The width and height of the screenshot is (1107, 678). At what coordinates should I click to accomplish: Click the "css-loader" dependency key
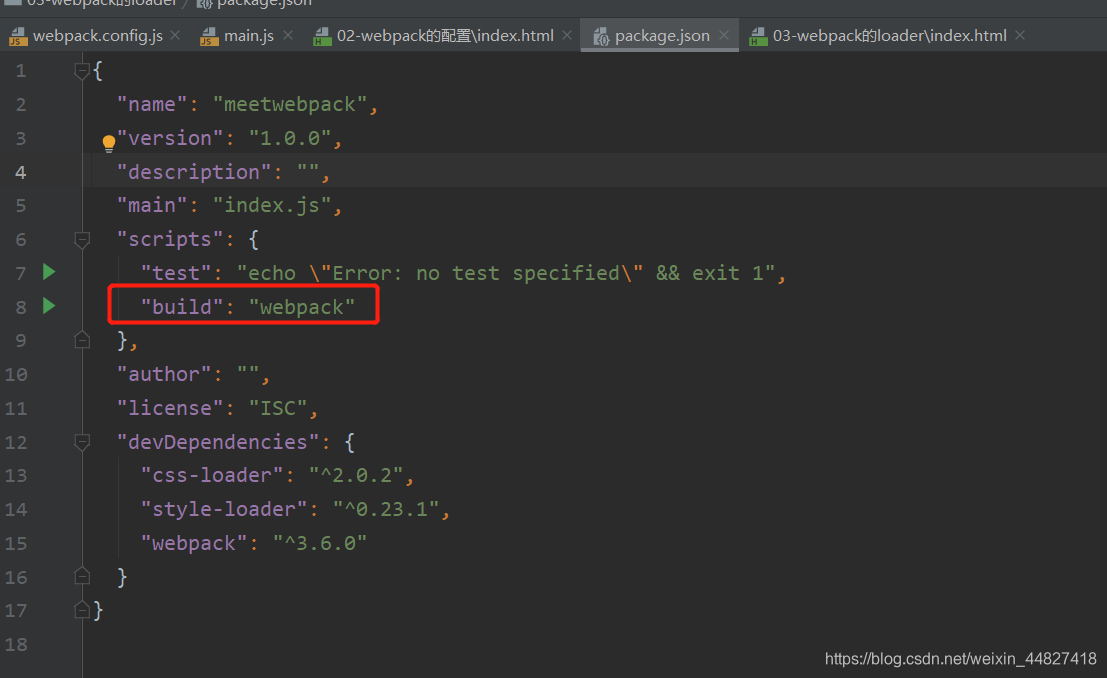[x=211, y=475]
